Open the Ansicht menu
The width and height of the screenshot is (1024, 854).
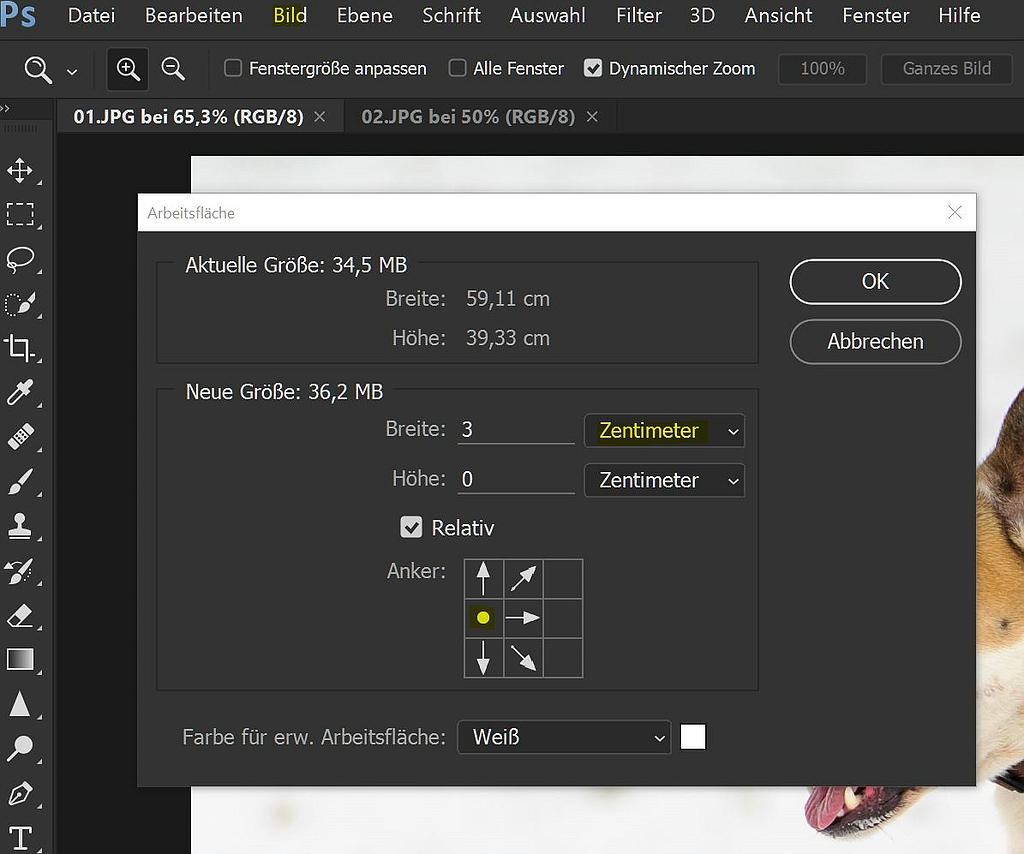tap(778, 15)
